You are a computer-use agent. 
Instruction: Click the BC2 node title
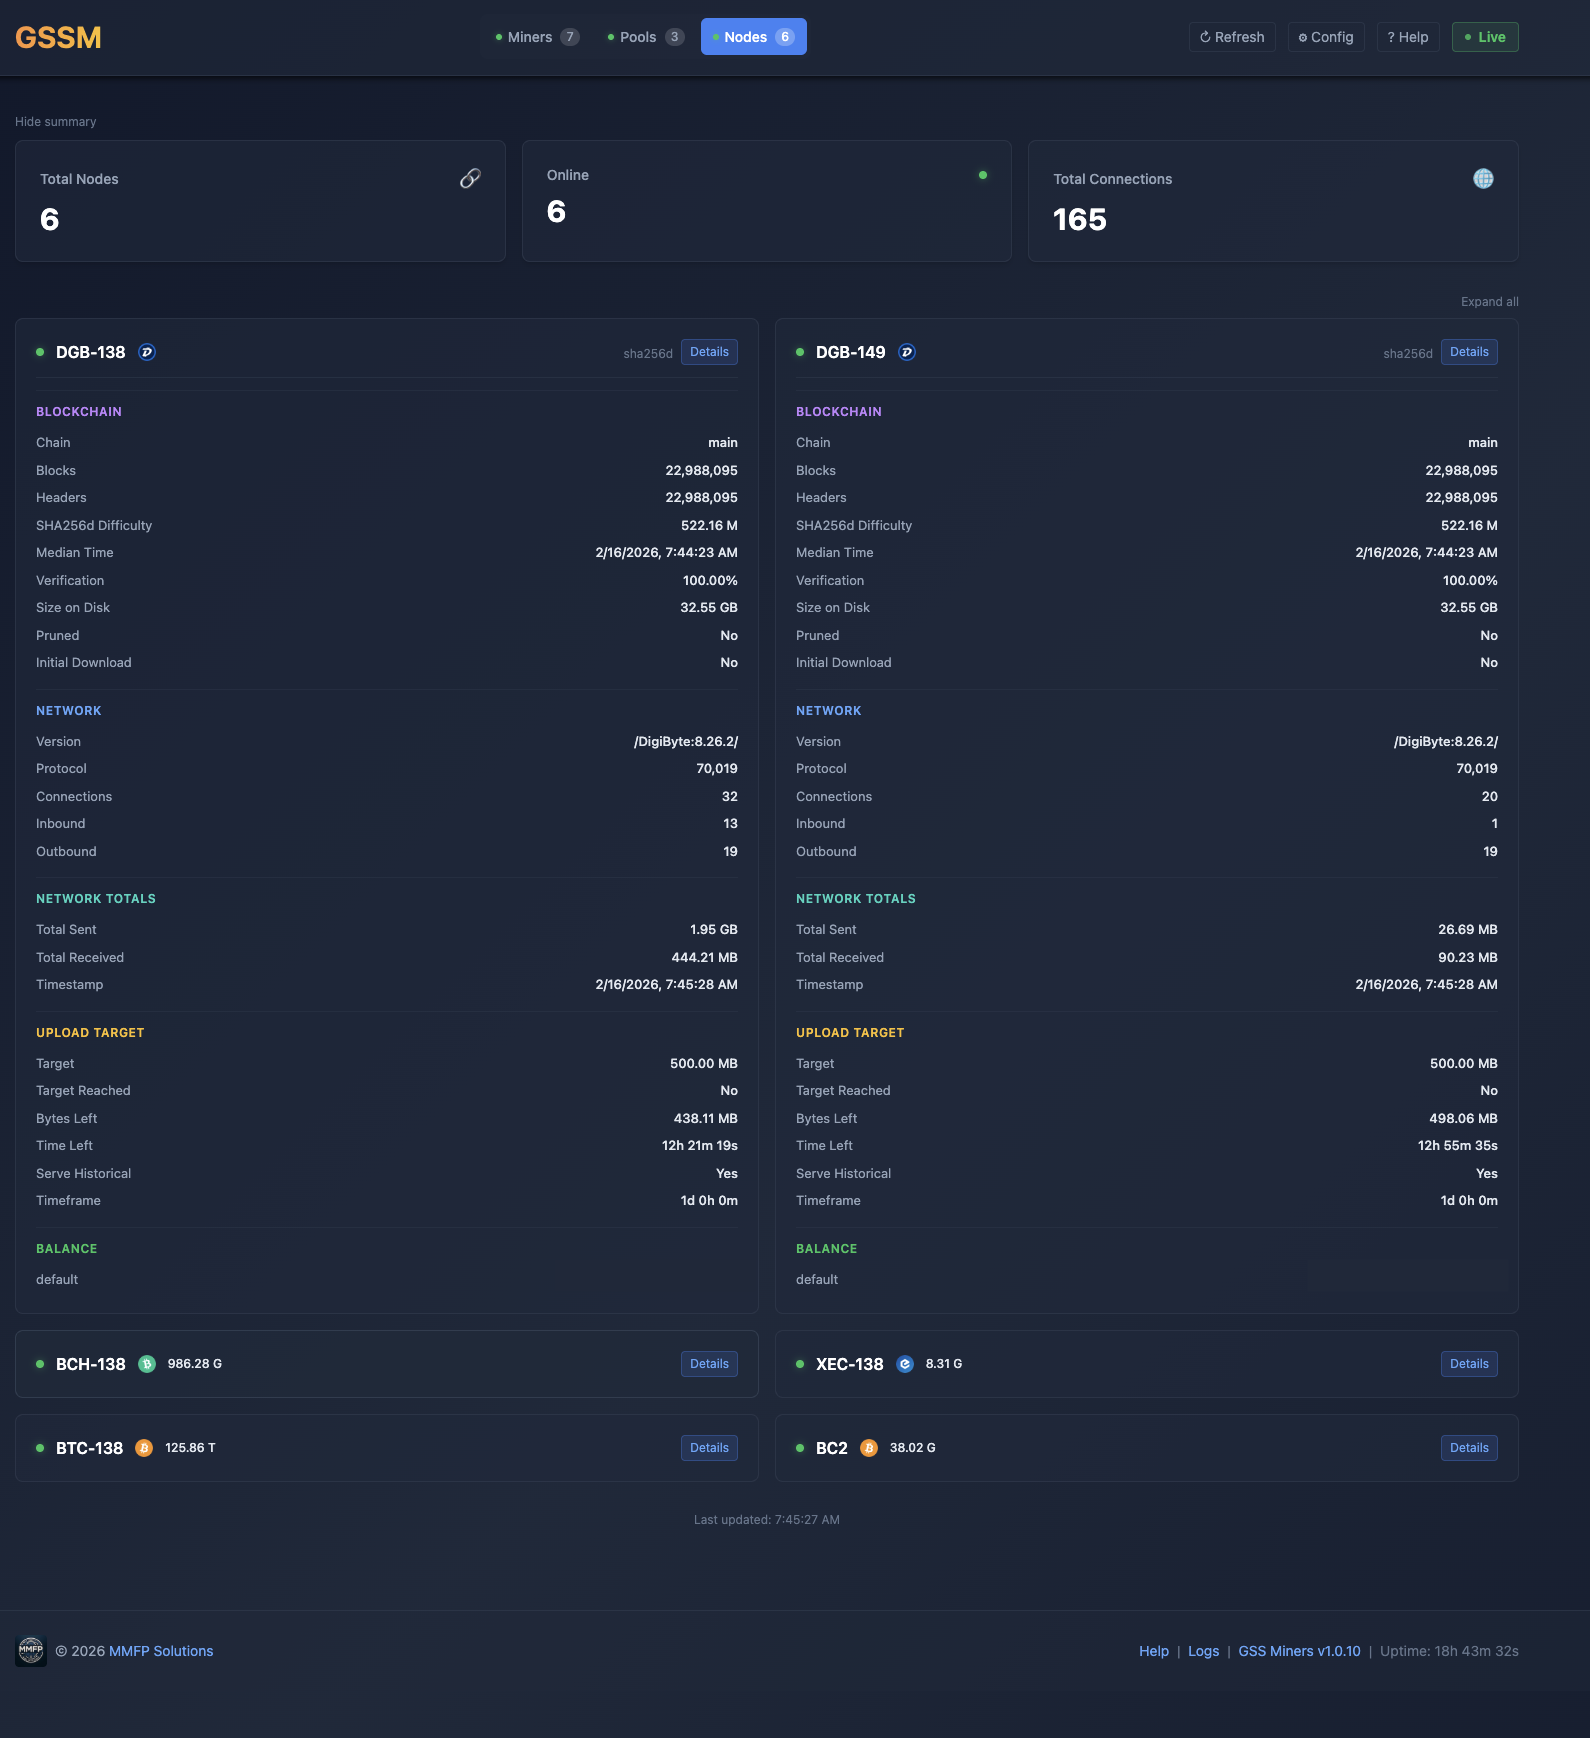pyautogui.click(x=832, y=1448)
